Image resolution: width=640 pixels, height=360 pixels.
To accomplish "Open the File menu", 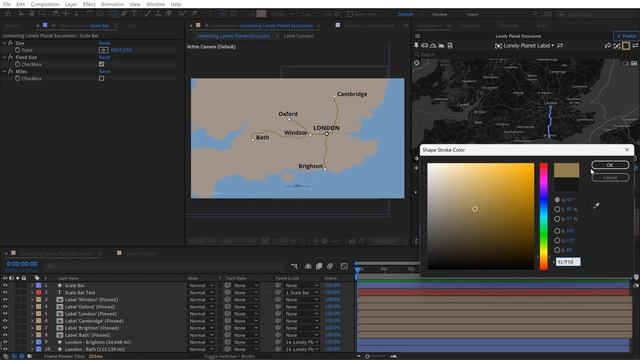I will pyautogui.click(x=7, y=4).
